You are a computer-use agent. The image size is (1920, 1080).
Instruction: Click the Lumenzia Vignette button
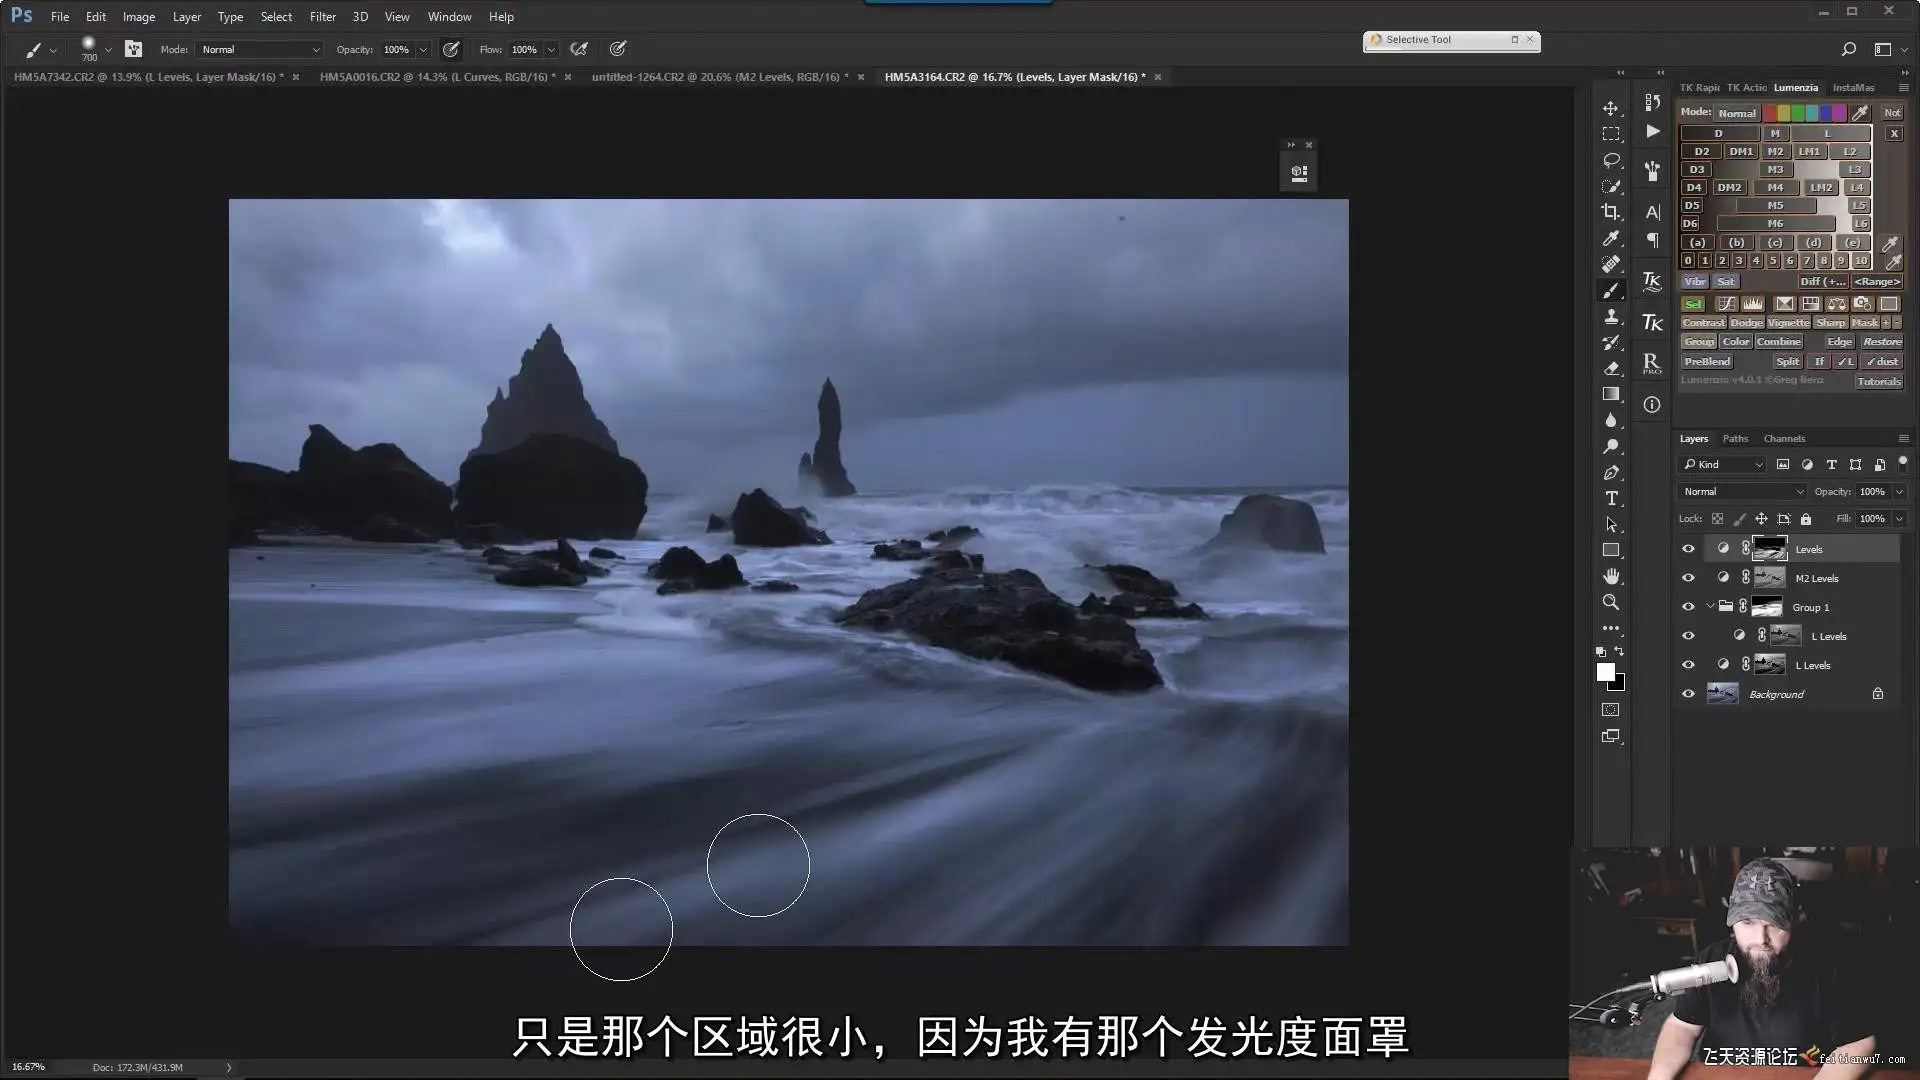coord(1787,323)
